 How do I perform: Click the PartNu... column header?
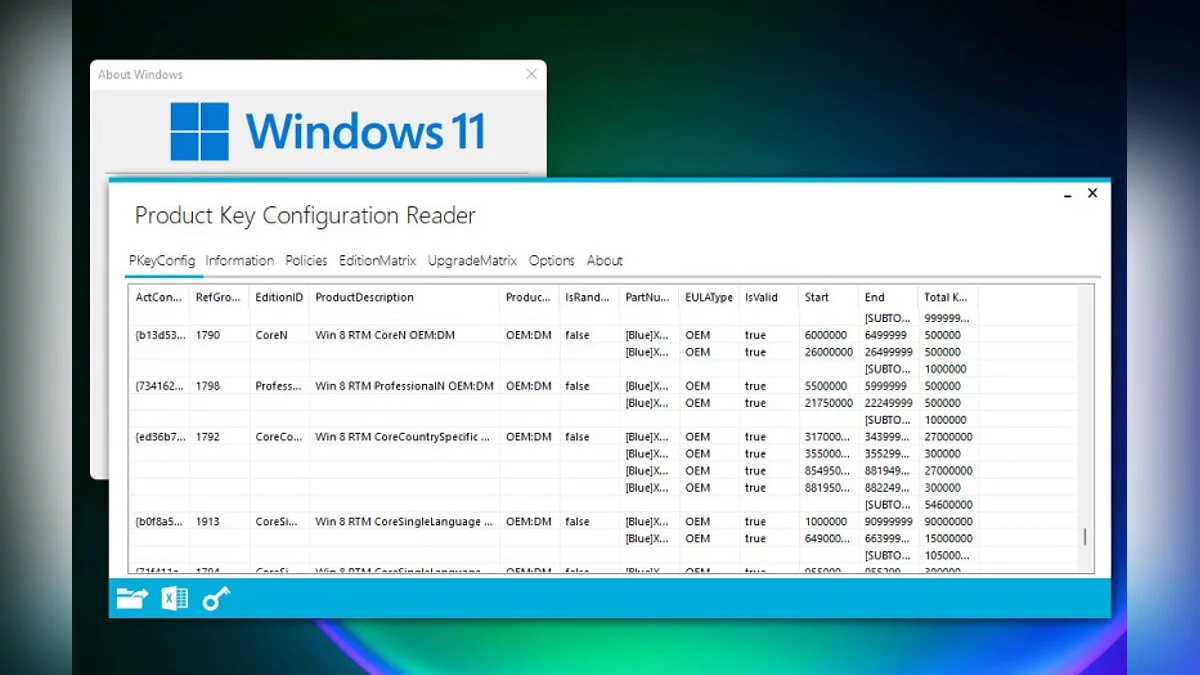[x=649, y=297]
